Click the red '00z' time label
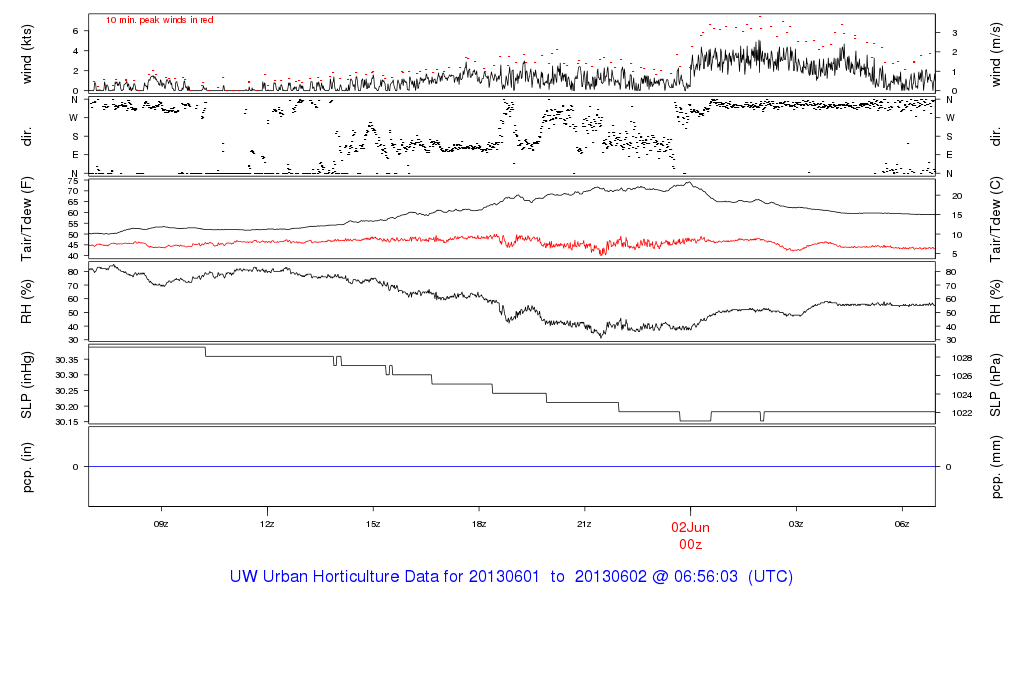 pyautogui.click(x=690, y=545)
